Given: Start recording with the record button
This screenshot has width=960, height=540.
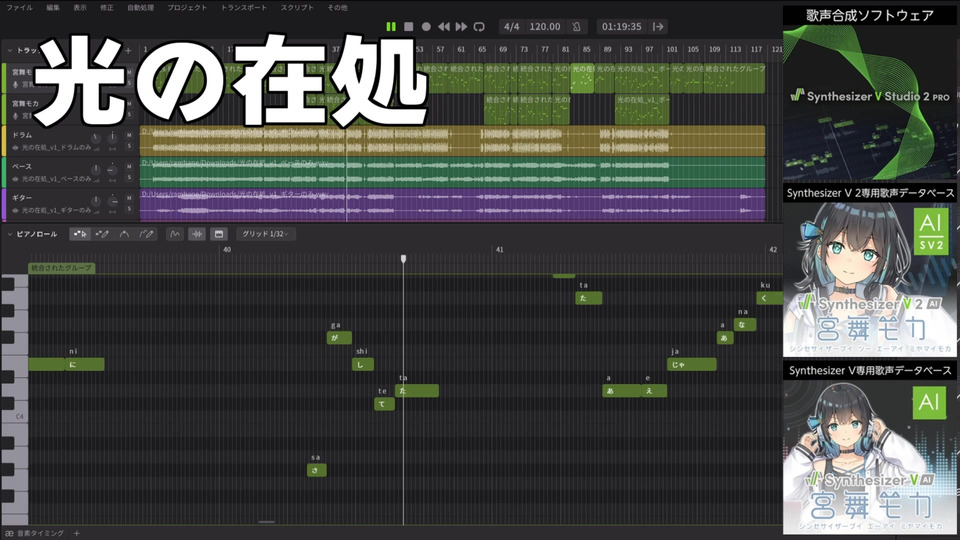Looking at the screenshot, I should (x=426, y=26).
